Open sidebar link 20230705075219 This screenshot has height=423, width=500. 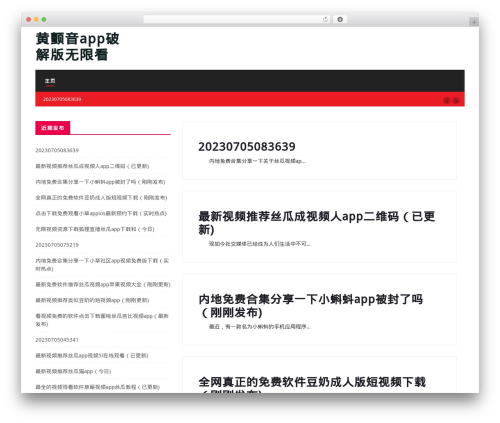point(57,245)
